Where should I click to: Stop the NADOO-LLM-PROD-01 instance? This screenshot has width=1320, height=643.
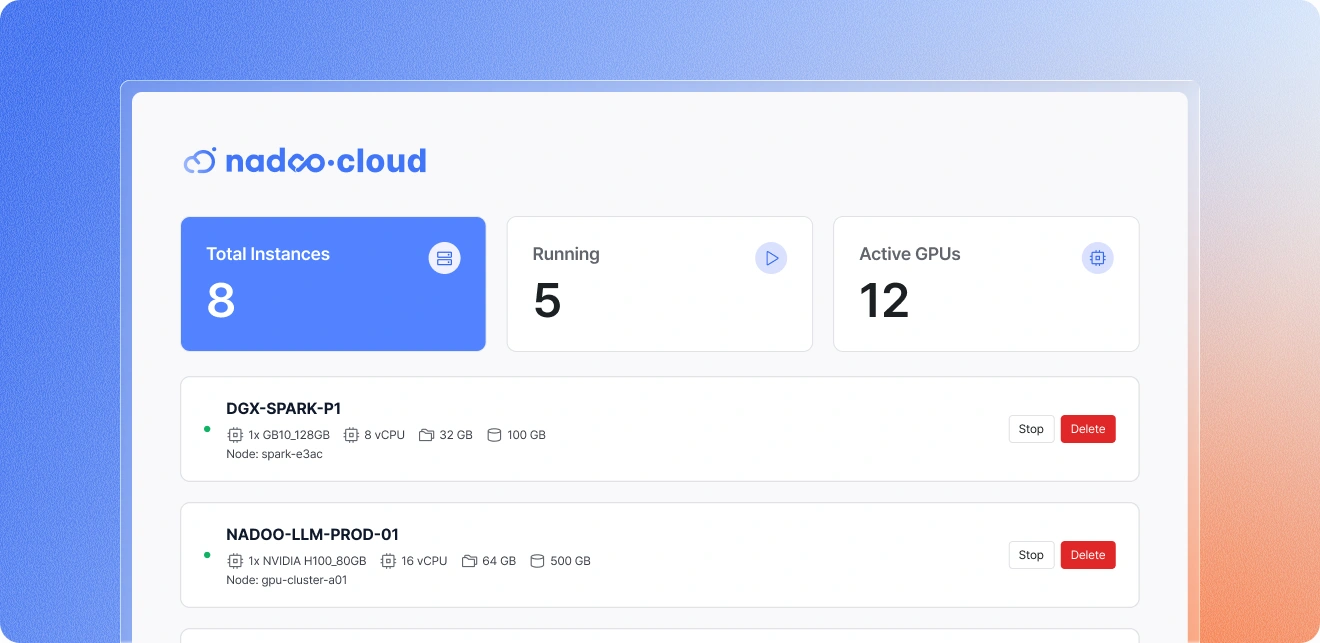(1031, 555)
